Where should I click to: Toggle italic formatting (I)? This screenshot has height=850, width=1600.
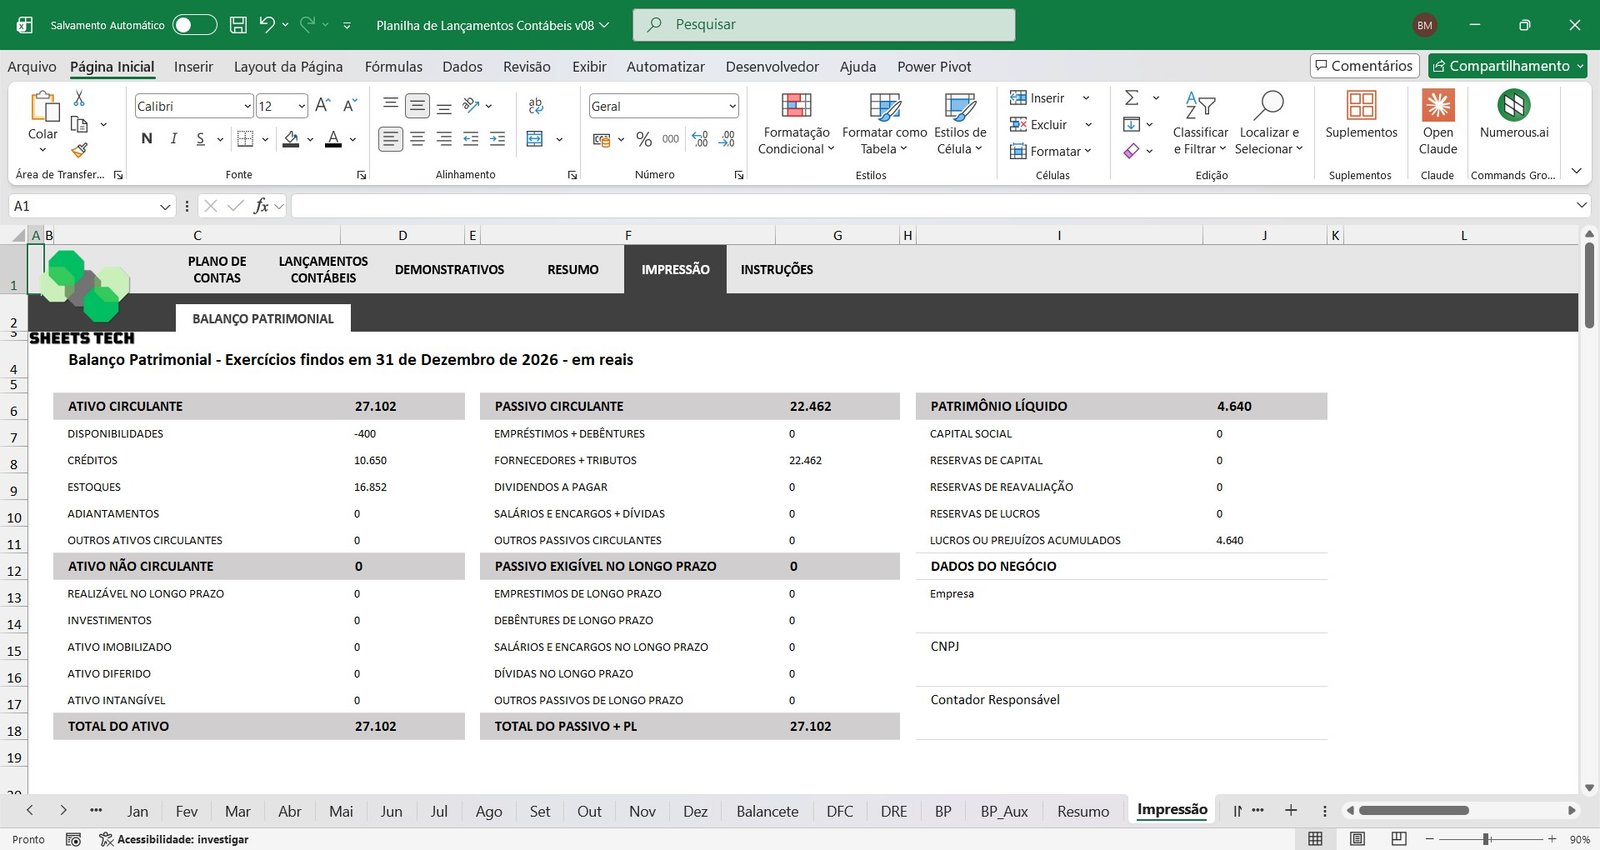tap(174, 139)
